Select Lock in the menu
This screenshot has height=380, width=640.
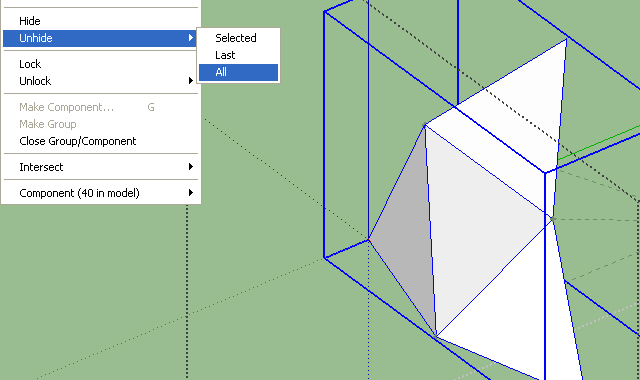tap(100, 64)
